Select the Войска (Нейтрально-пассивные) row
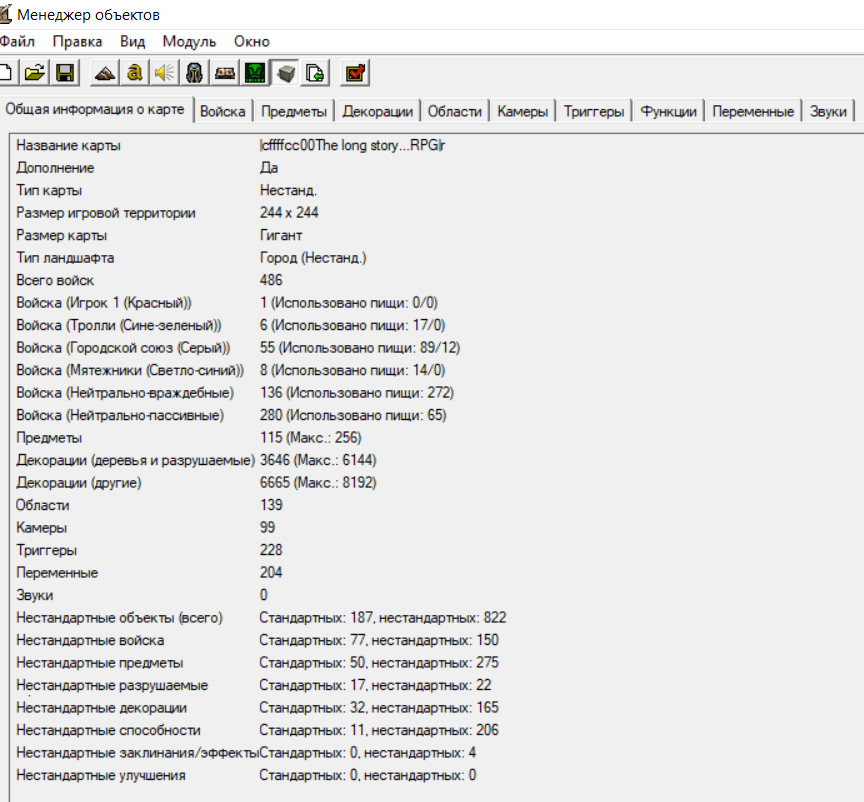864x802 pixels. (231, 415)
